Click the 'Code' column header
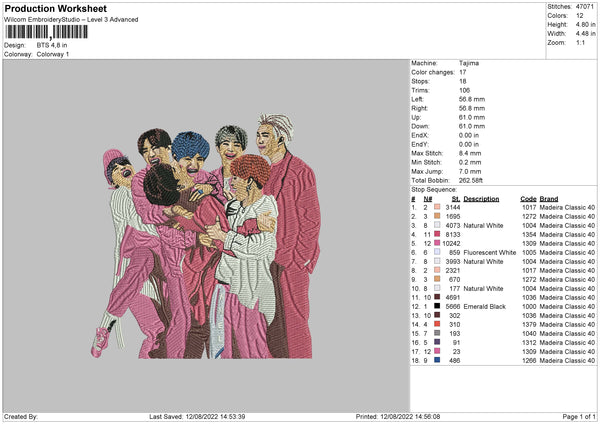 point(528,199)
